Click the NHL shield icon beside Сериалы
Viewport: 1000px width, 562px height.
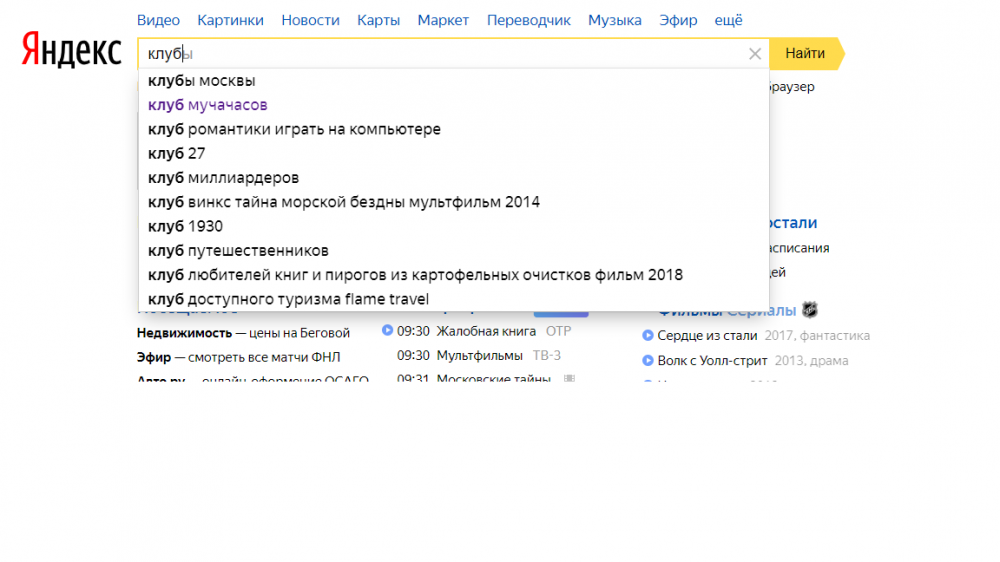[810, 310]
